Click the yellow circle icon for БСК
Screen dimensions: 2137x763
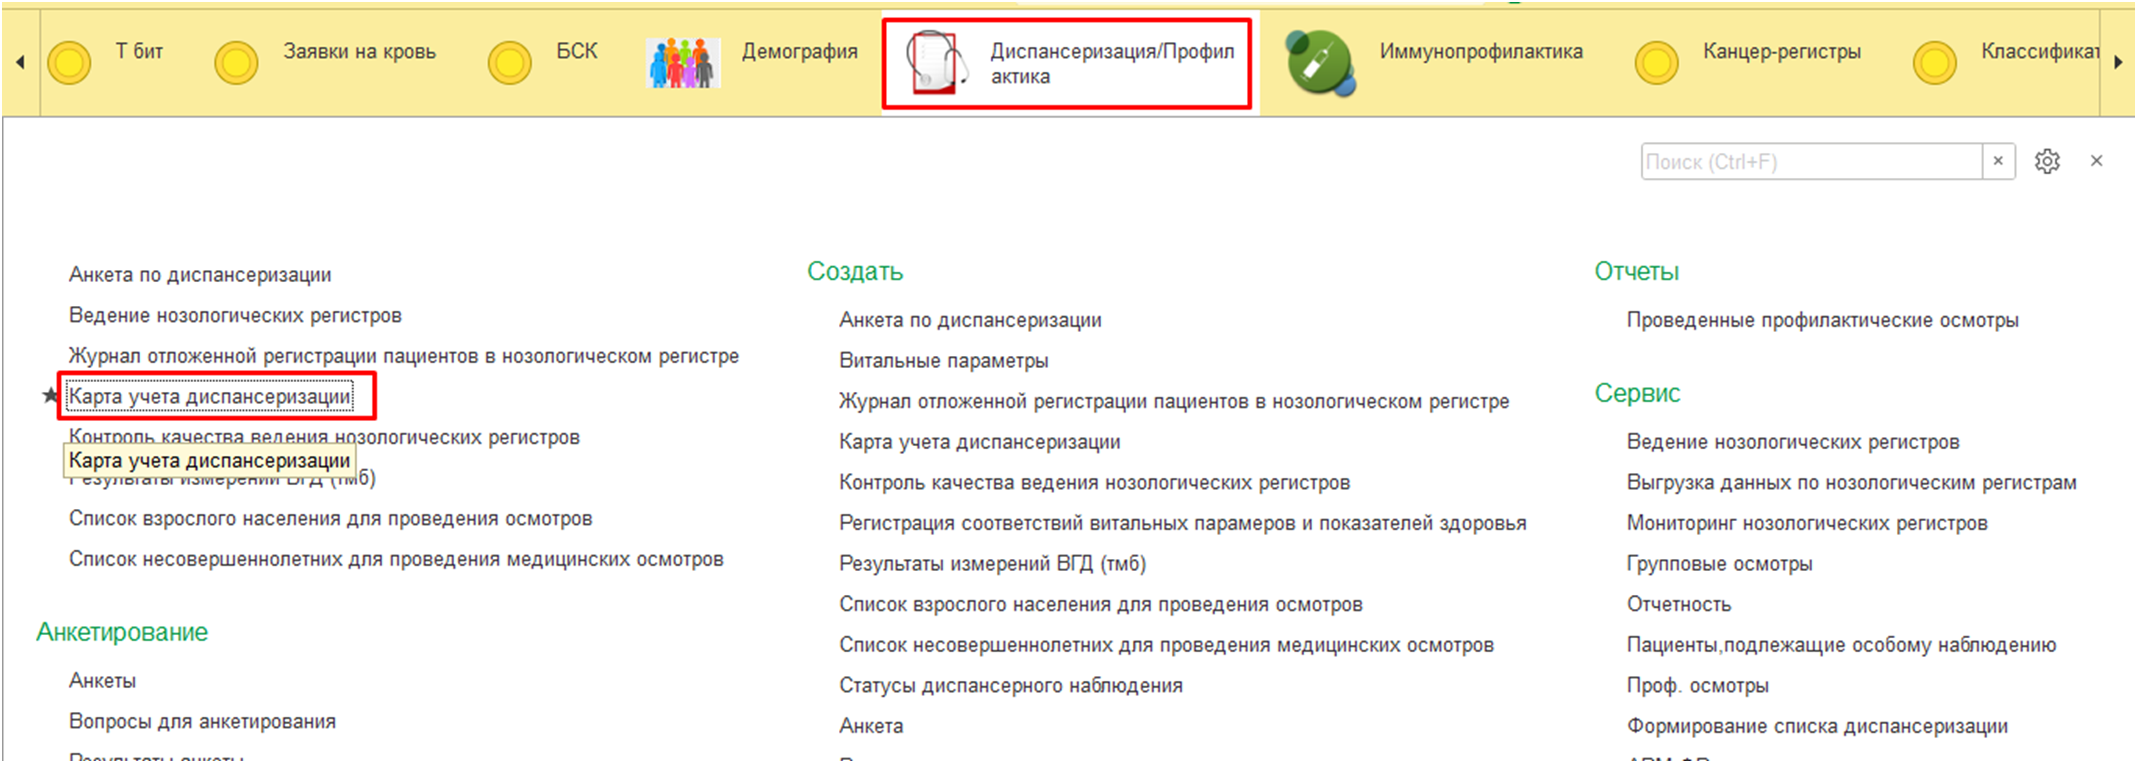tap(509, 63)
